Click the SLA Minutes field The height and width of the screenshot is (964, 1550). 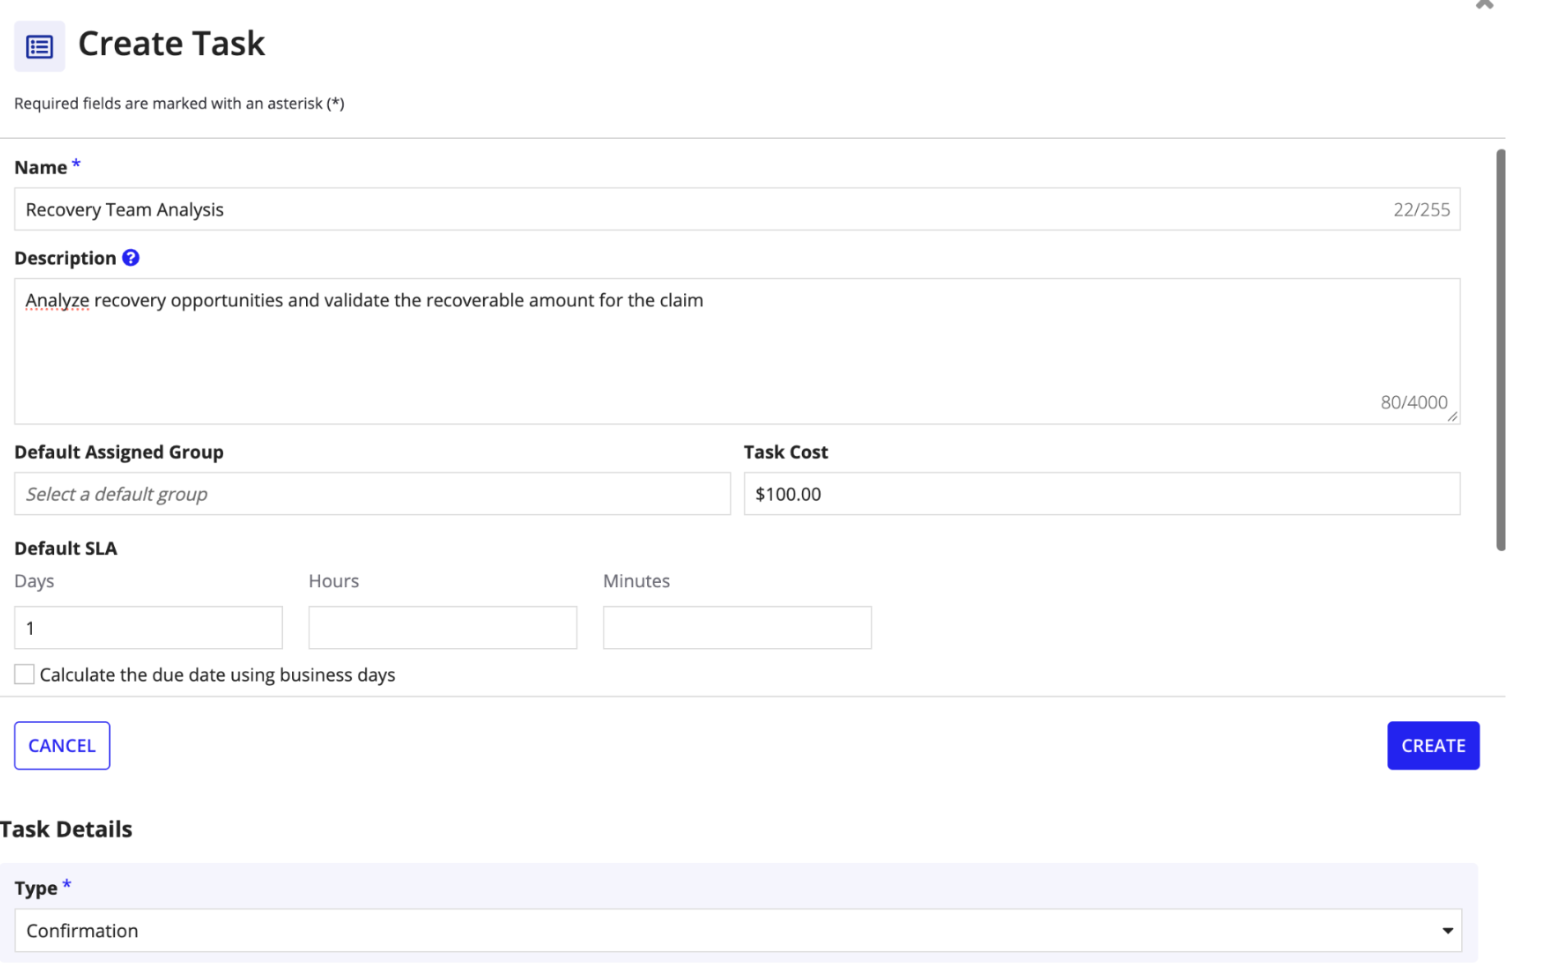click(x=737, y=628)
